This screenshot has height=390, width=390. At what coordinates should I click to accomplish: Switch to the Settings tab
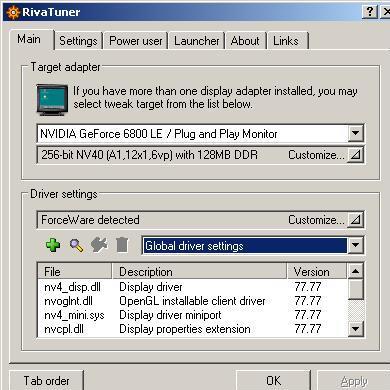[x=78, y=41]
